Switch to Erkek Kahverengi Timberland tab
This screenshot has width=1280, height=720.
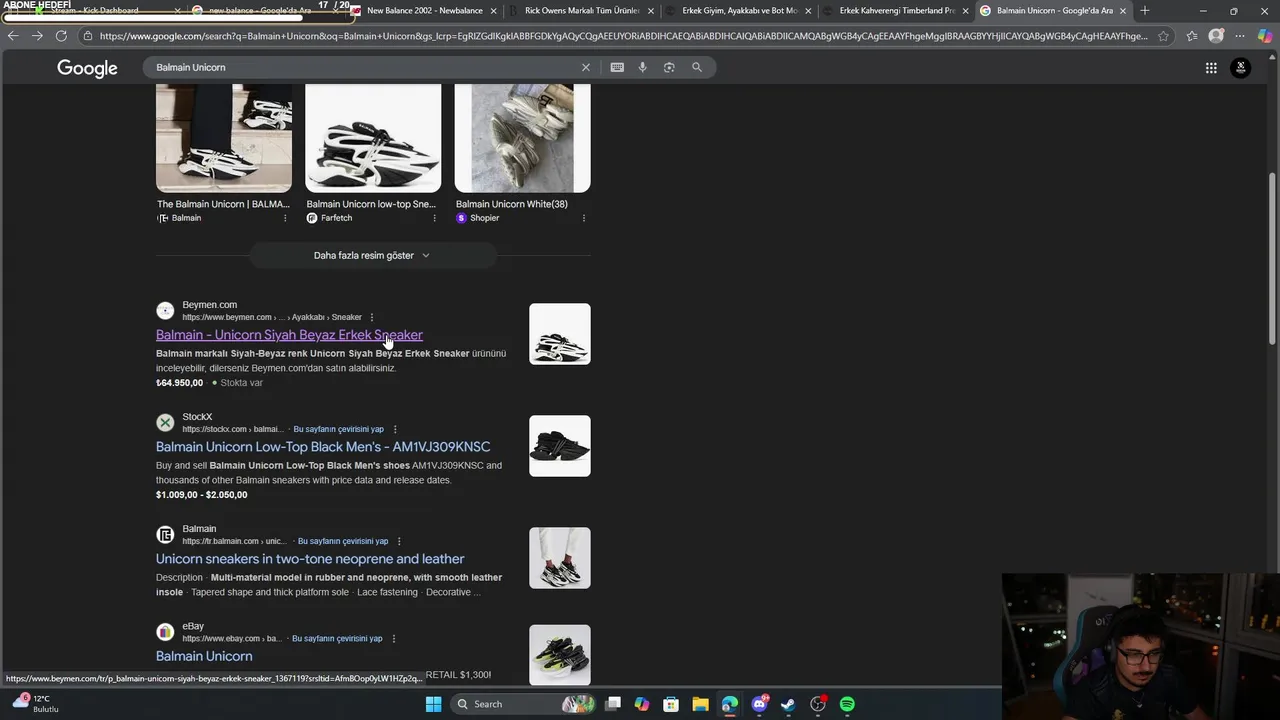pyautogui.click(x=897, y=11)
